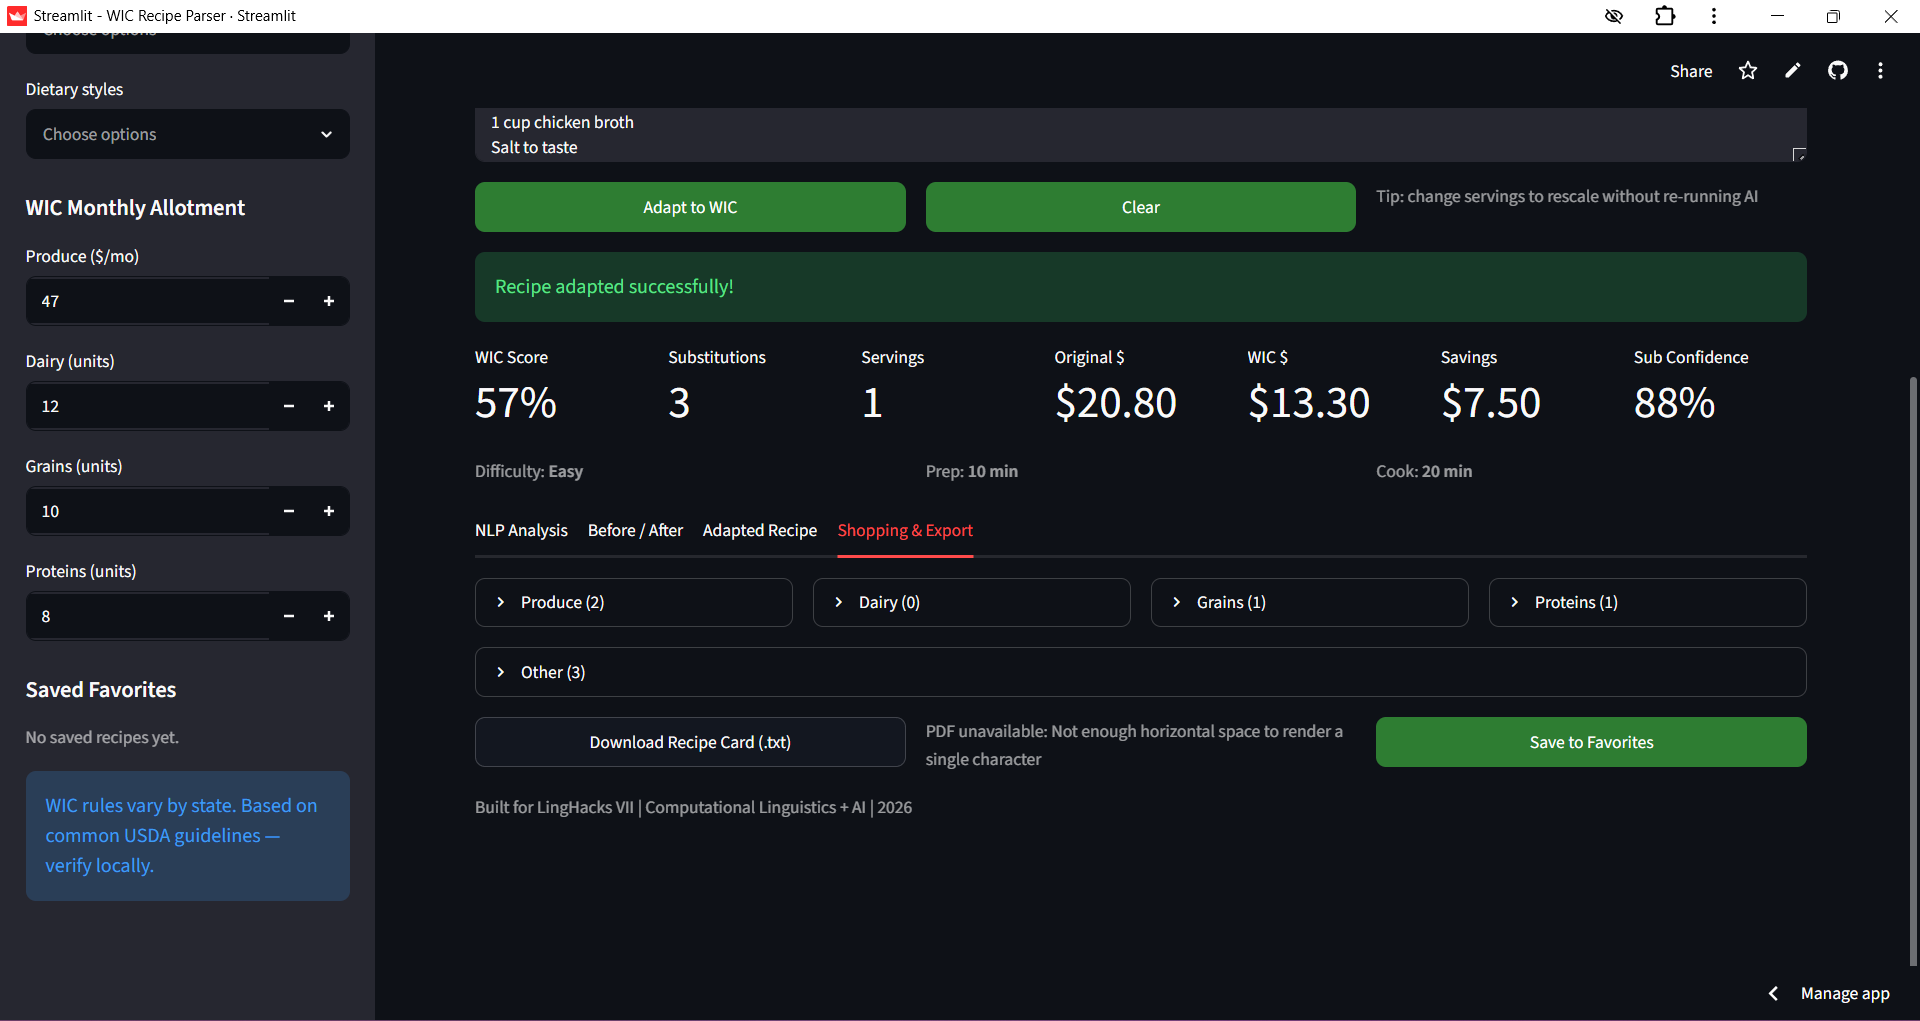Click the 'Difficulty: Easy' label
Screen dimensions: 1920x1021
pyautogui.click(x=529, y=472)
